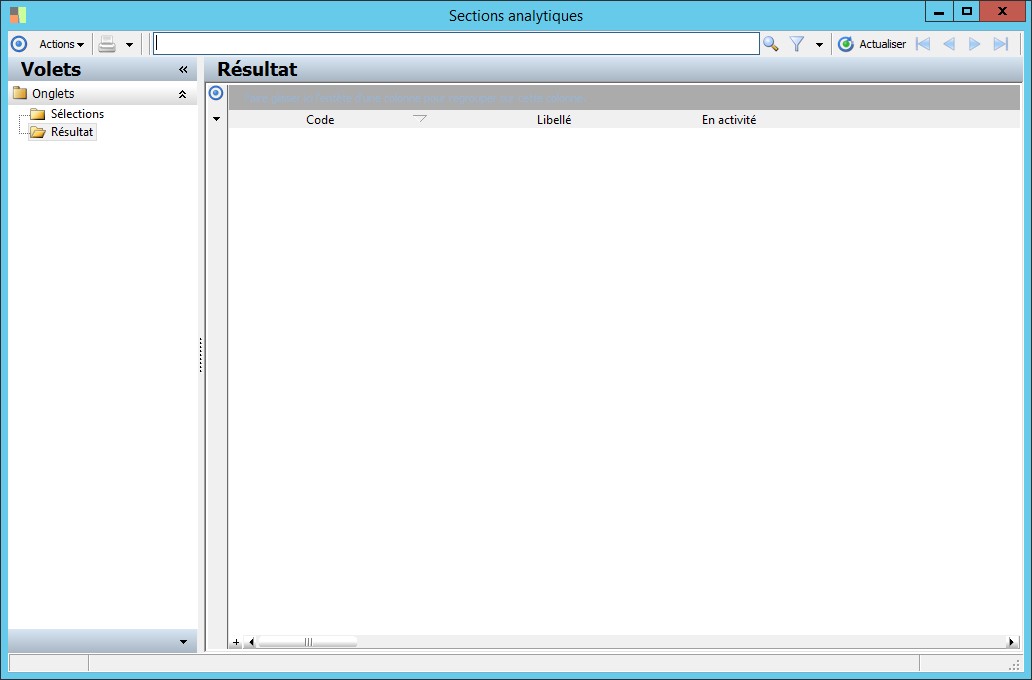Expand the printer options dropdown arrow
The width and height of the screenshot is (1032, 680).
pos(129,45)
